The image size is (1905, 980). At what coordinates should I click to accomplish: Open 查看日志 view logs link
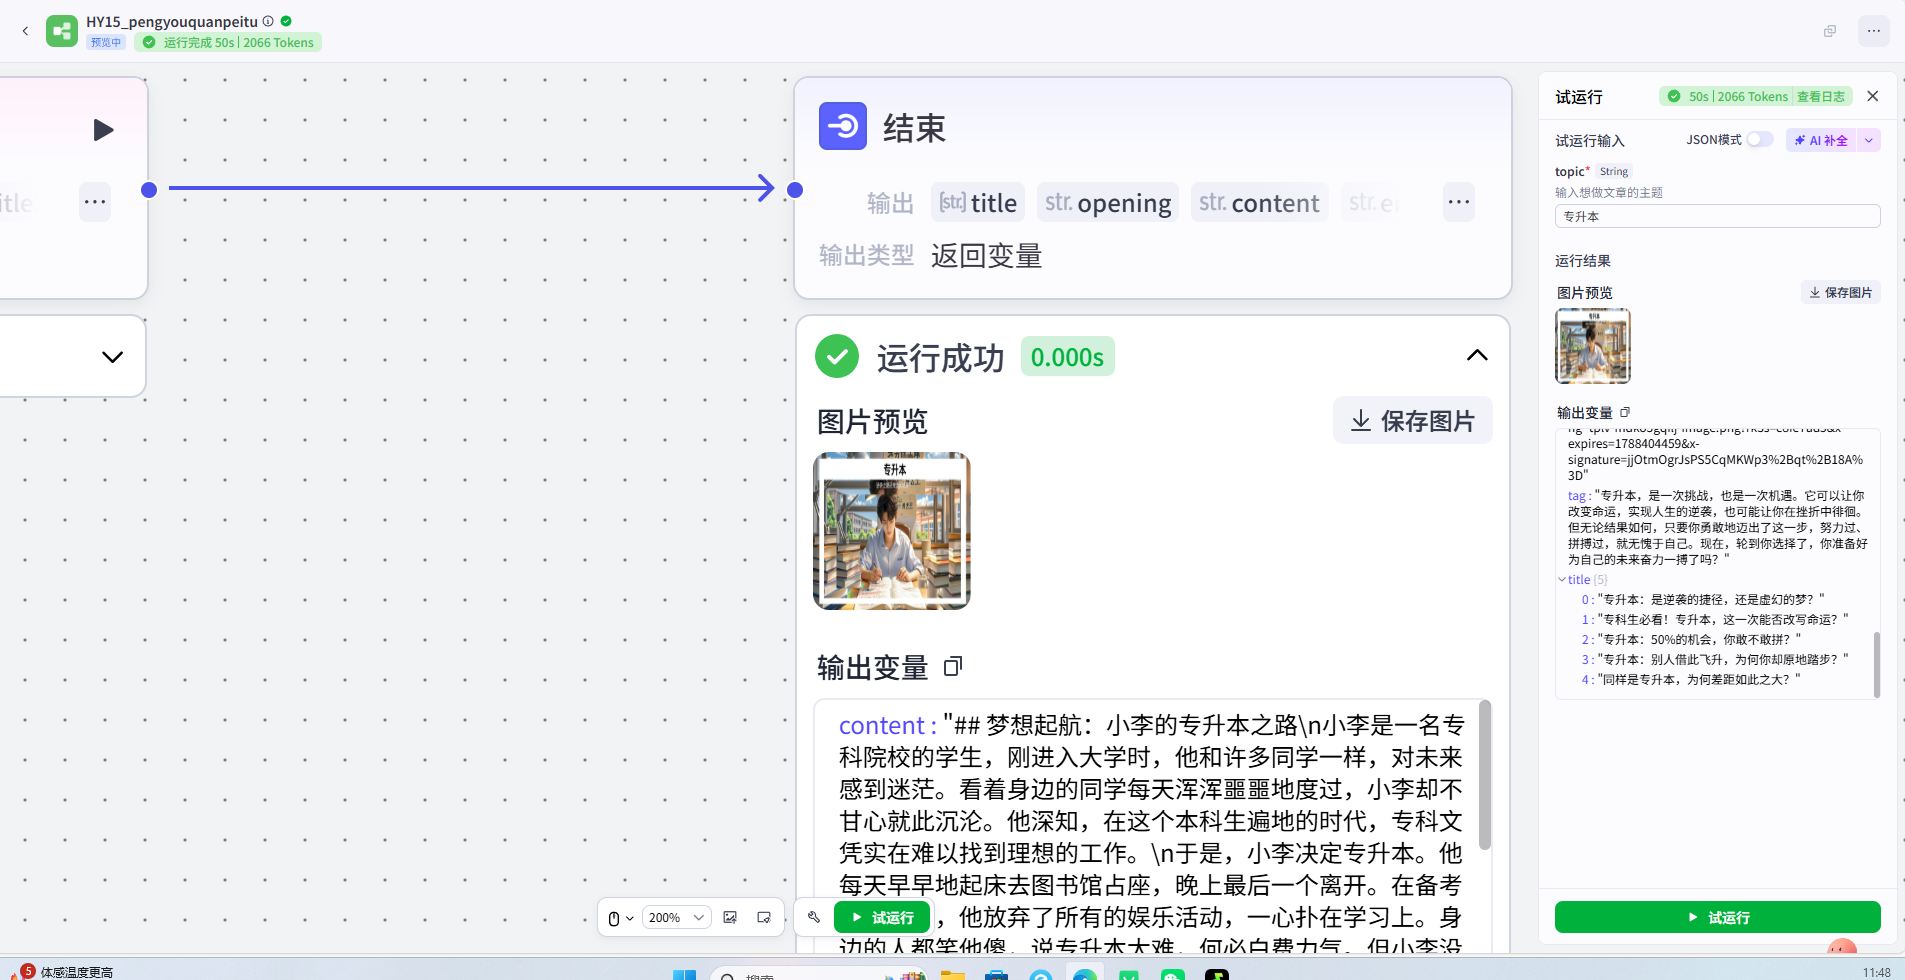pos(1820,97)
